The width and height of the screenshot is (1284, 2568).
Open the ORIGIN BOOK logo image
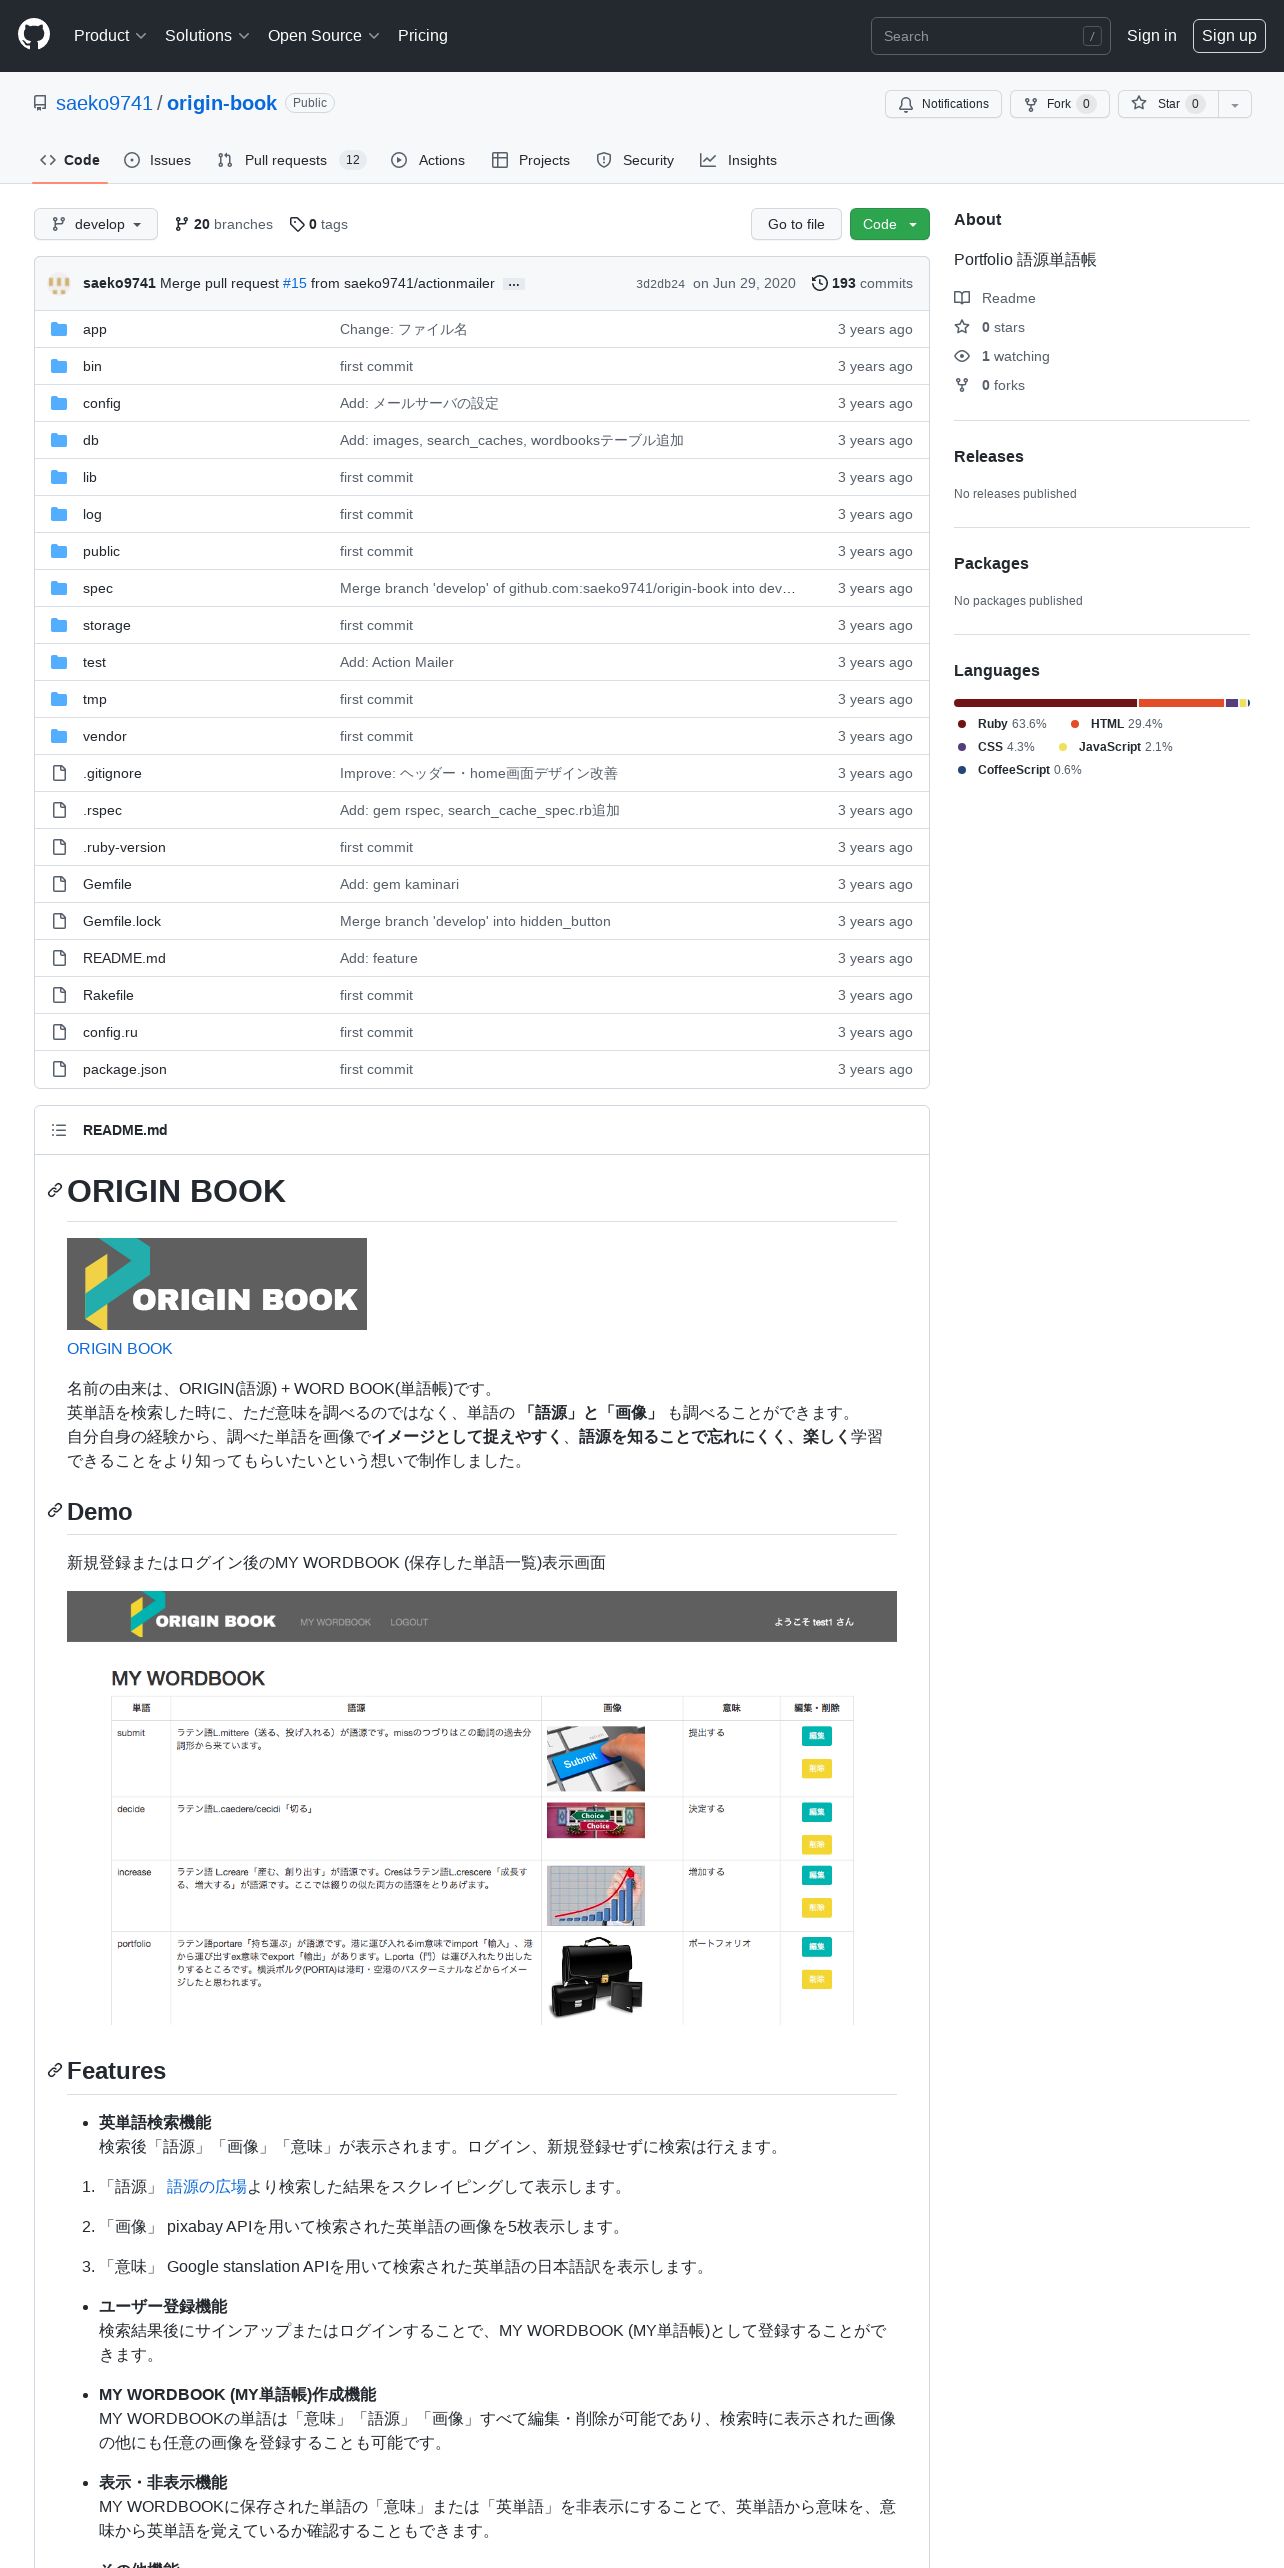(217, 1284)
